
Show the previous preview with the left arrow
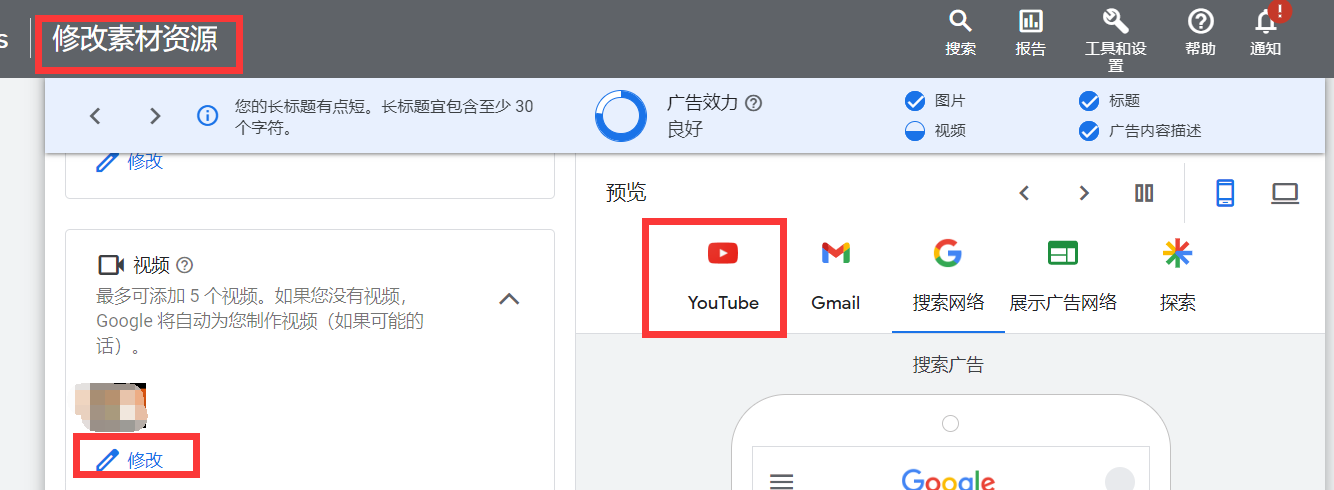[1024, 193]
